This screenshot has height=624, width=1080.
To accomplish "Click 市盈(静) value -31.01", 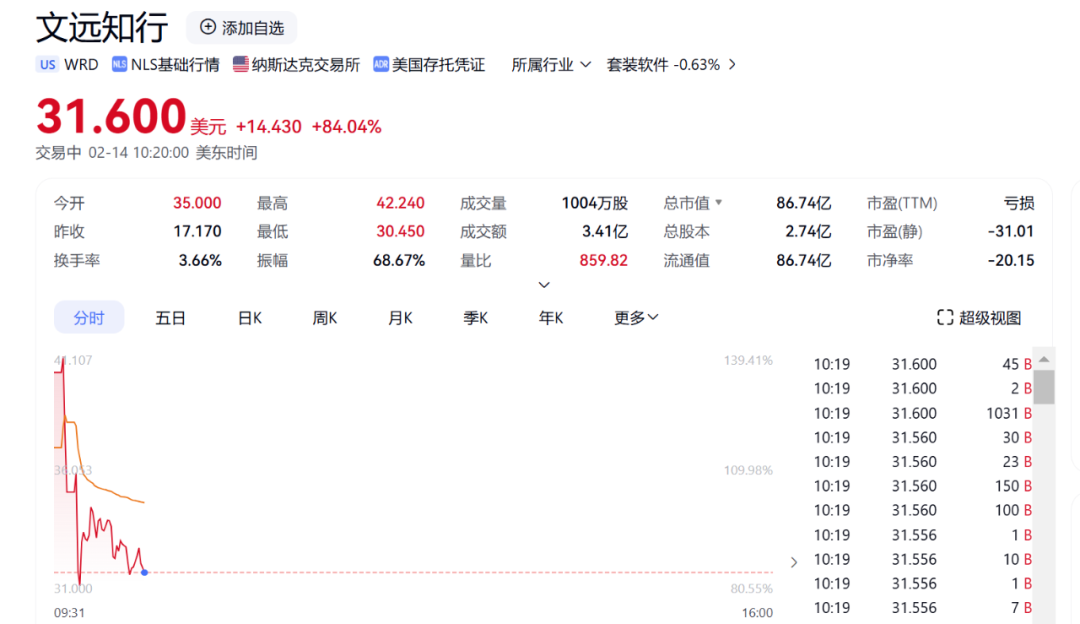I will click(1011, 231).
